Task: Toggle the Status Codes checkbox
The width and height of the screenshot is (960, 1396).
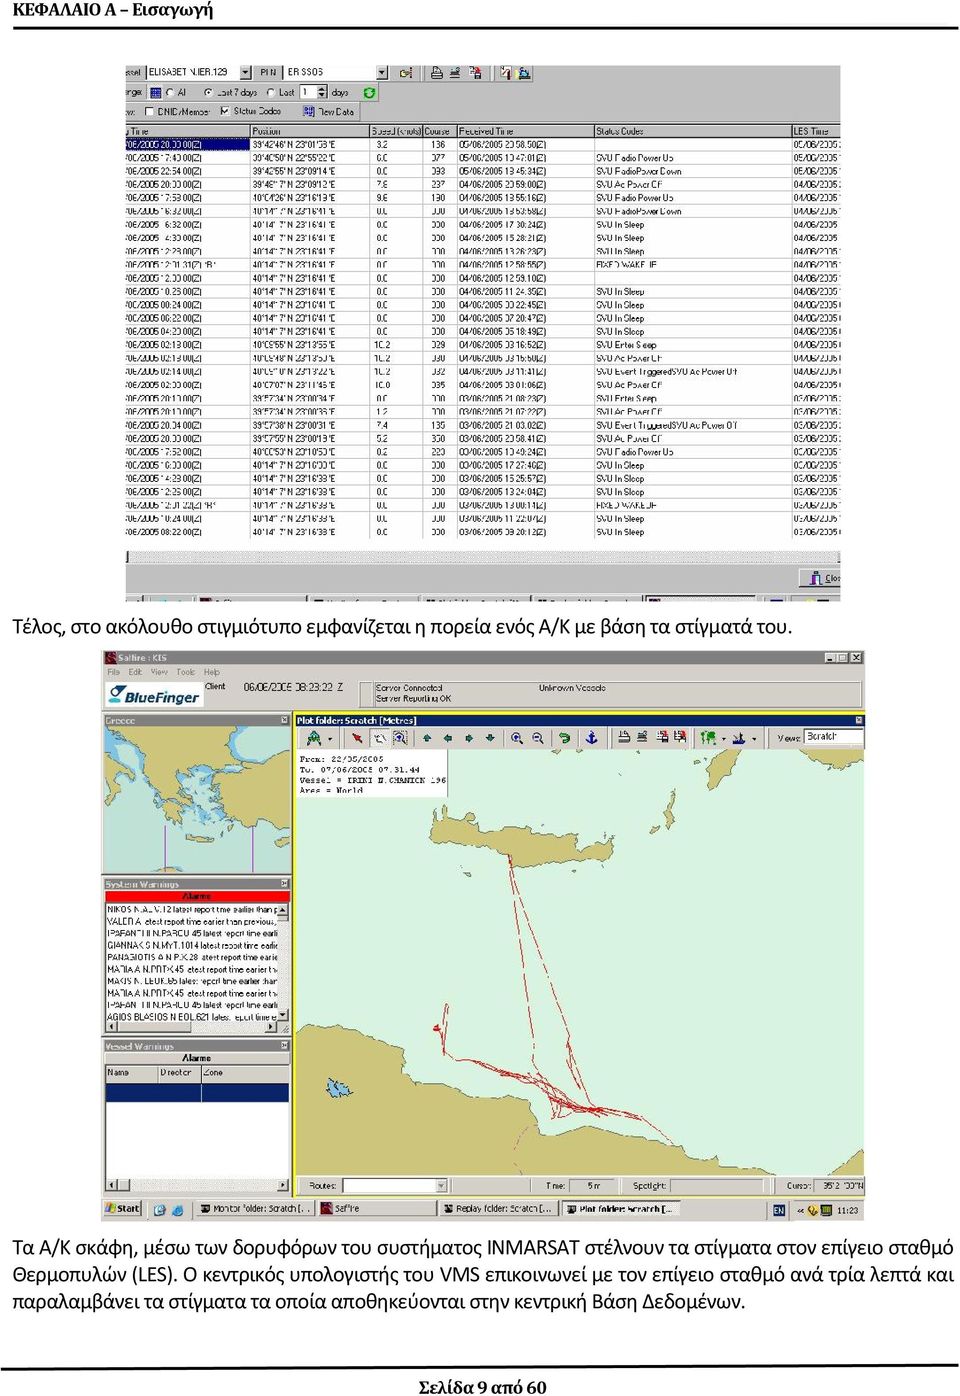Action: point(225,111)
